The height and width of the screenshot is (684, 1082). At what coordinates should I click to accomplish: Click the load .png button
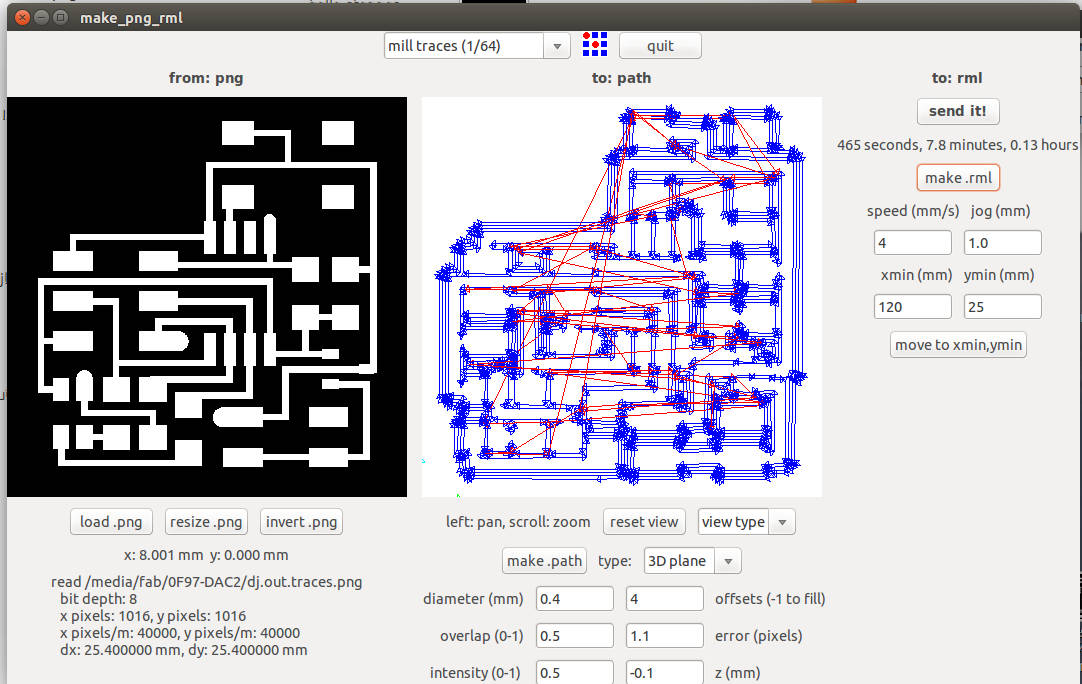(x=110, y=522)
